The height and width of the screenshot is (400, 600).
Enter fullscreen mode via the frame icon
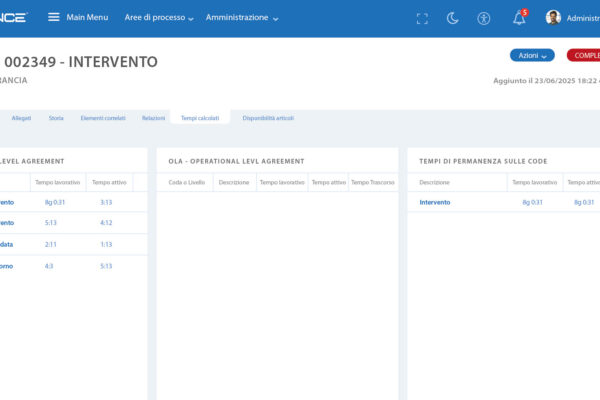[422, 18]
